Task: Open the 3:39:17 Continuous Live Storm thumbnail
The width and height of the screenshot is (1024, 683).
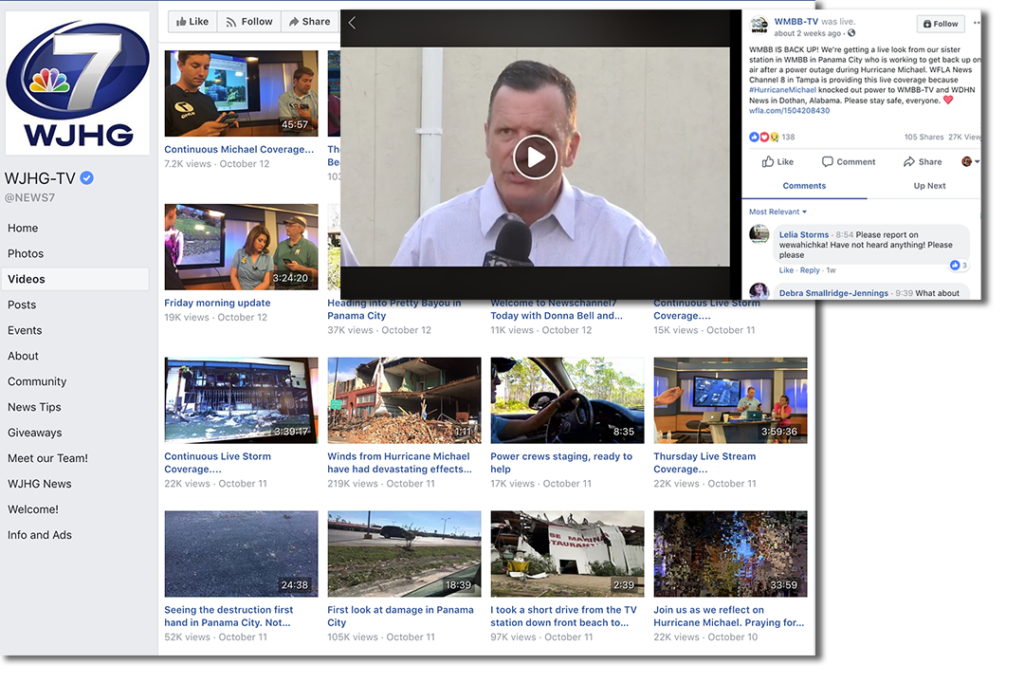Action: tap(241, 400)
